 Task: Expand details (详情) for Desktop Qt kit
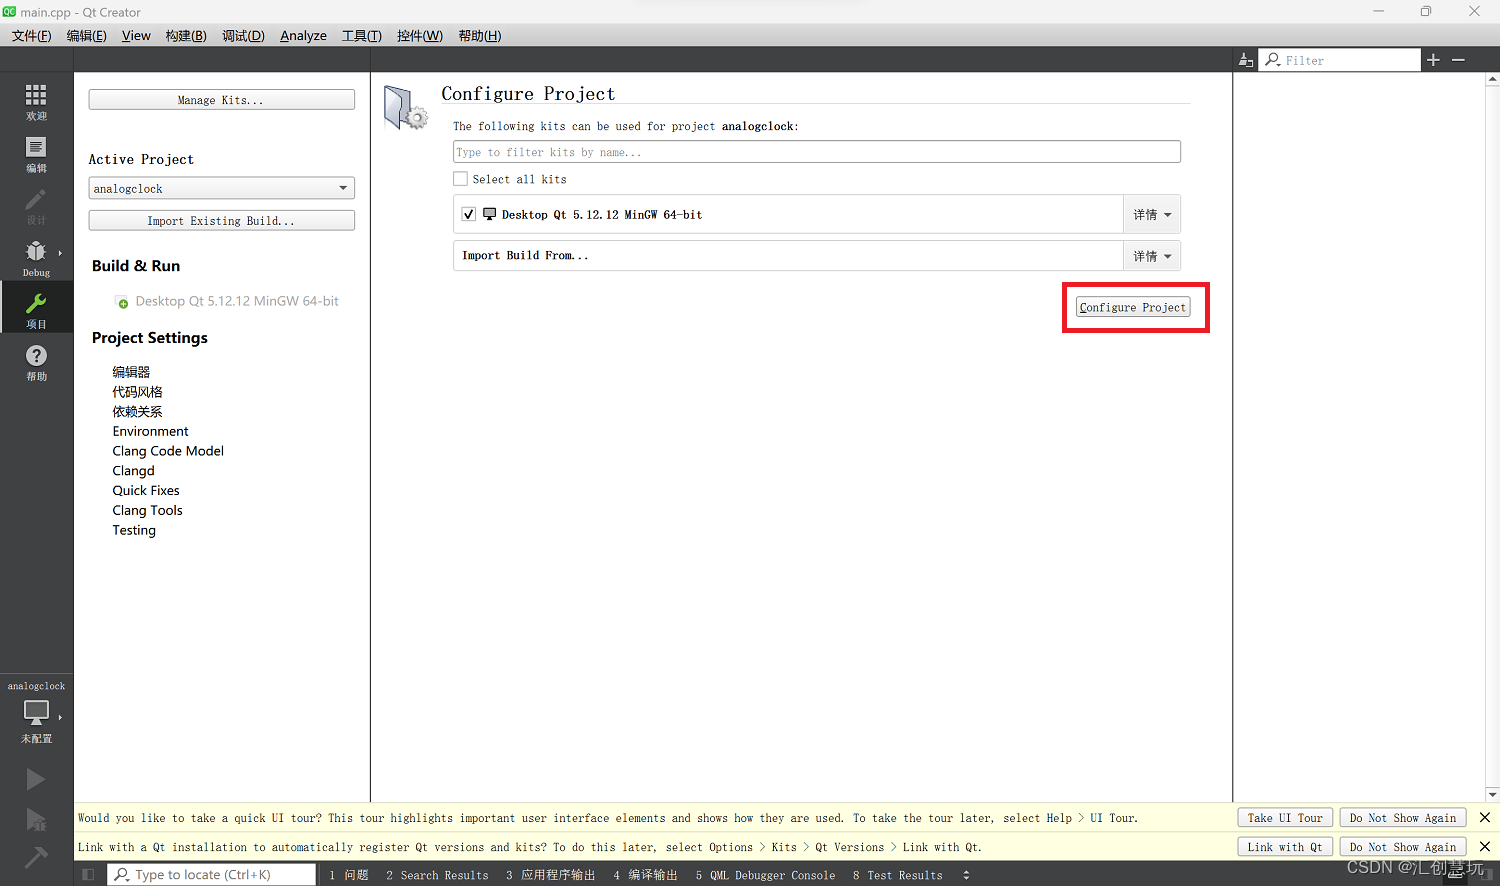[1152, 215]
